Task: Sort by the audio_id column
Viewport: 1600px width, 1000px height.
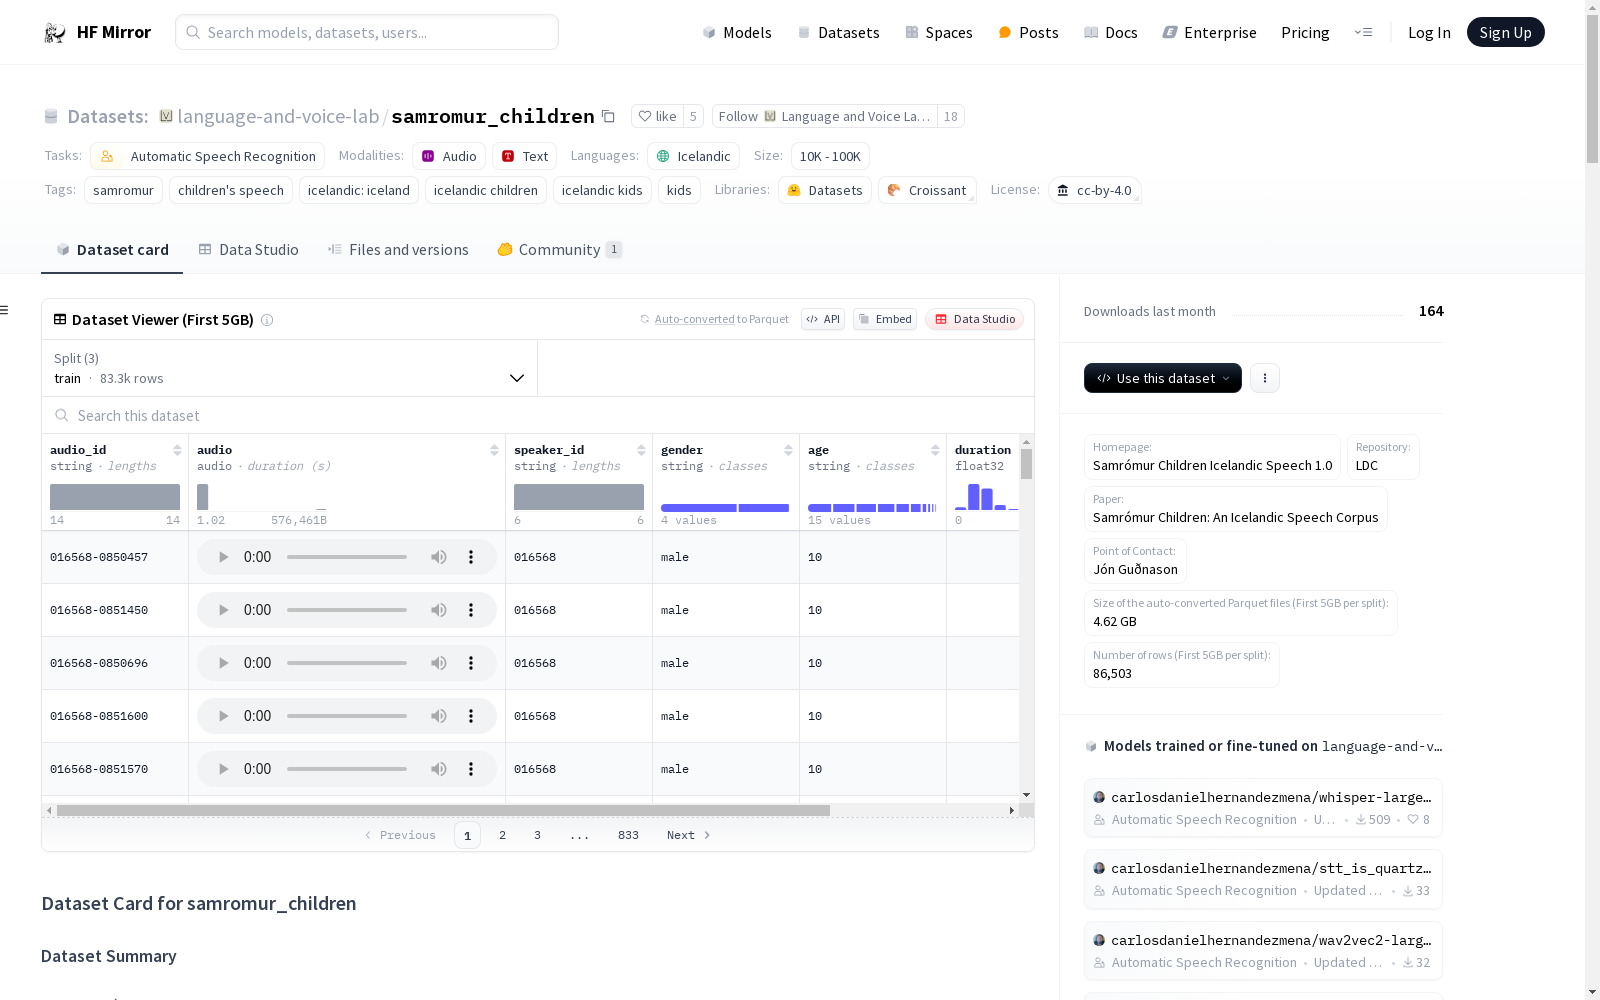Action: pos(177,450)
